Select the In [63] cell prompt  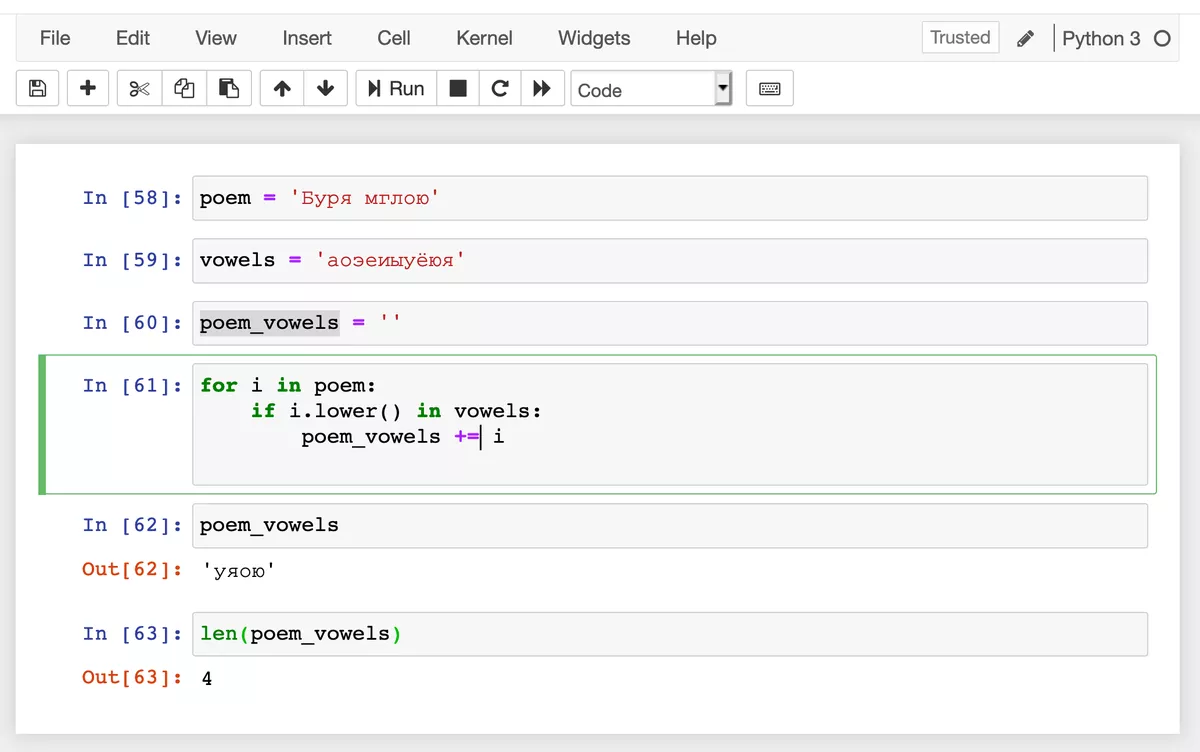point(133,634)
